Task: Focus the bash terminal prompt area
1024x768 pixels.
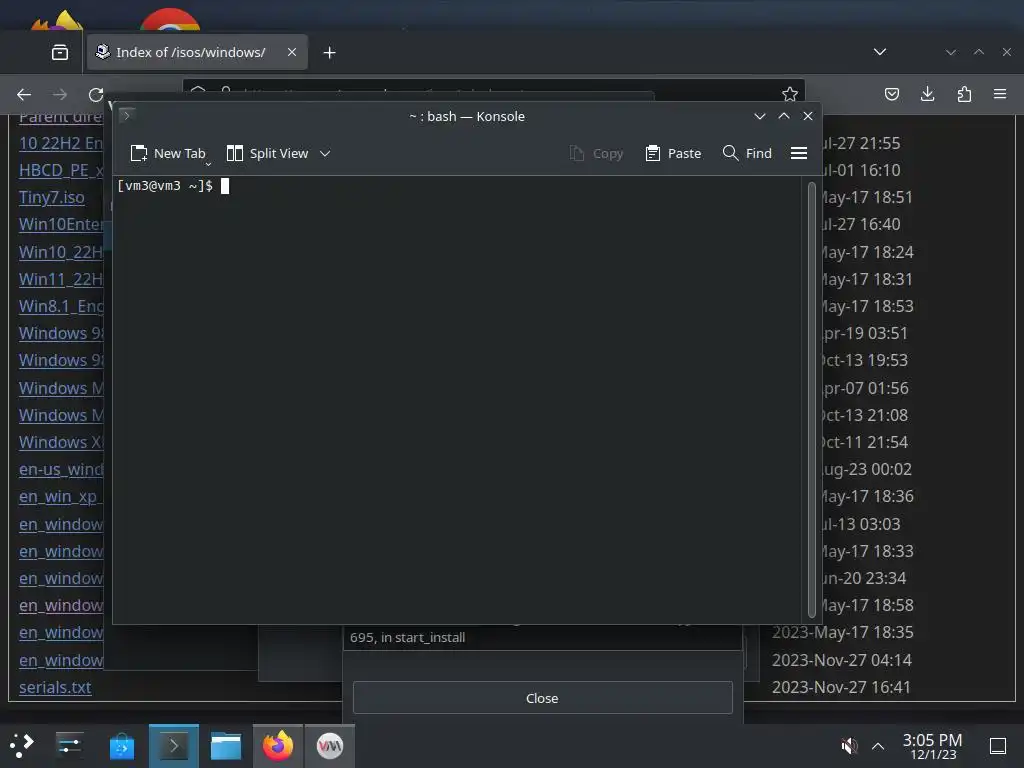Action: coord(457,400)
